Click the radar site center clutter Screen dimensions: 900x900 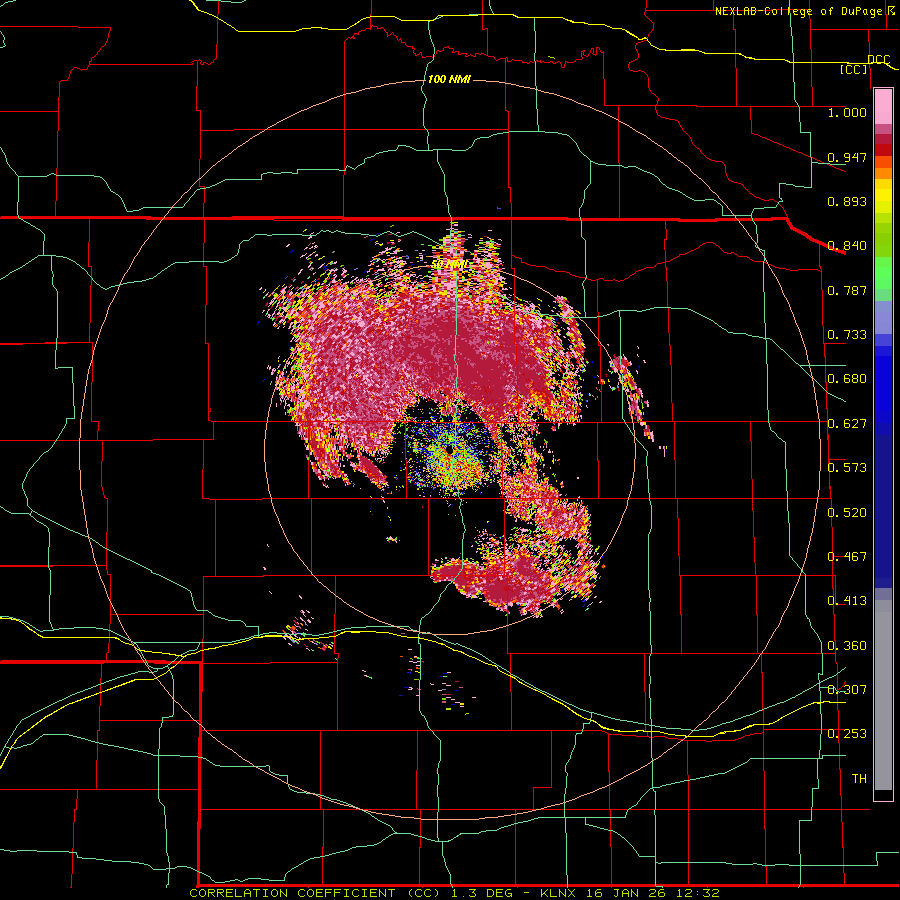pos(452,452)
